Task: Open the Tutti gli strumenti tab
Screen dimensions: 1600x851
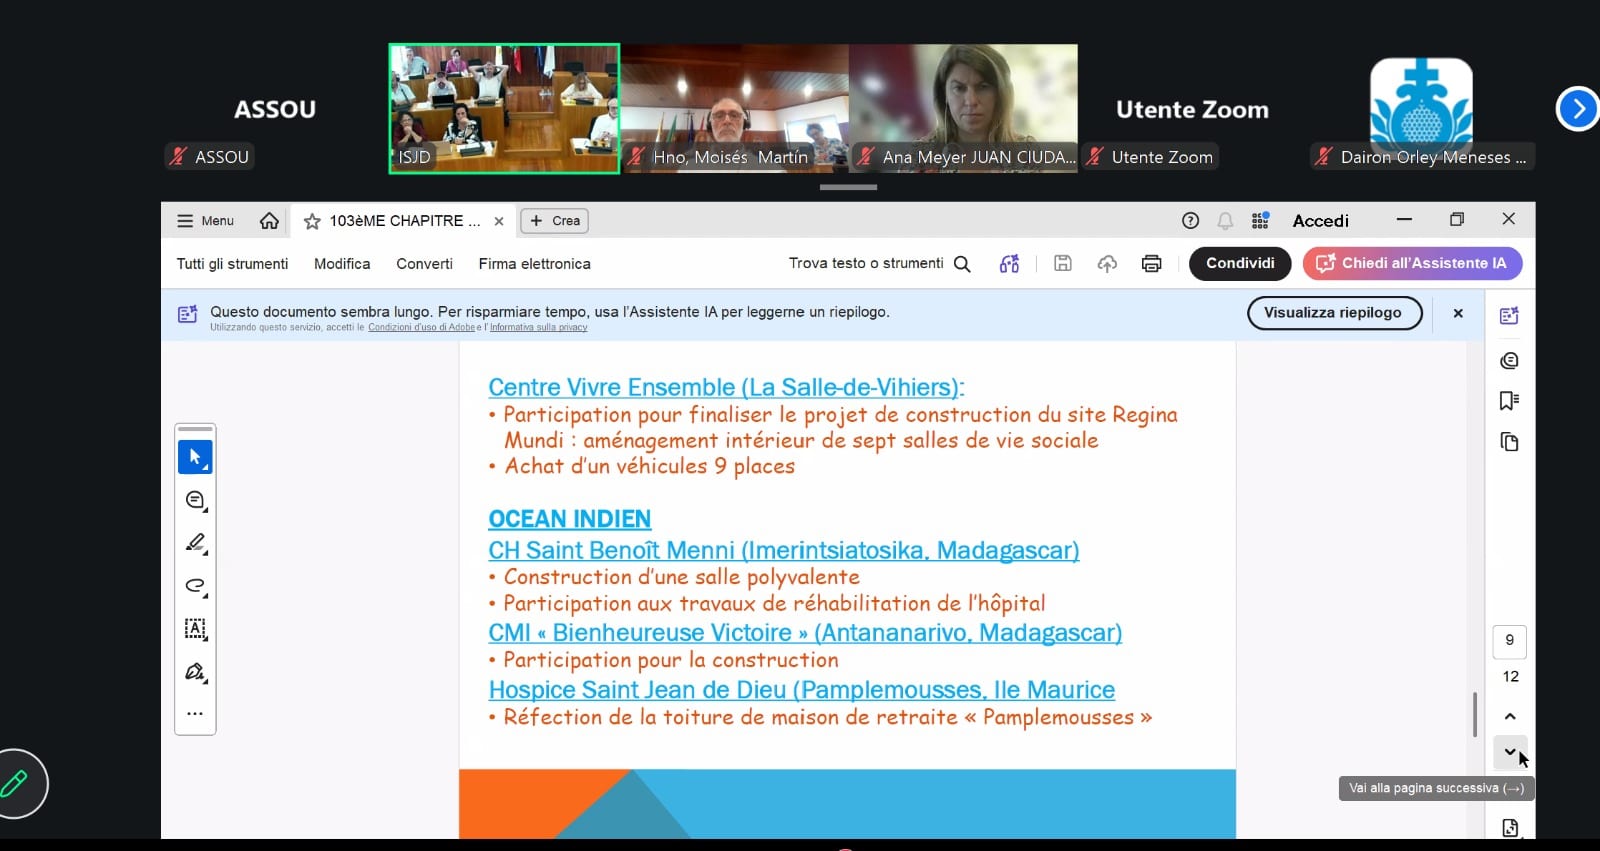Action: [x=232, y=264]
